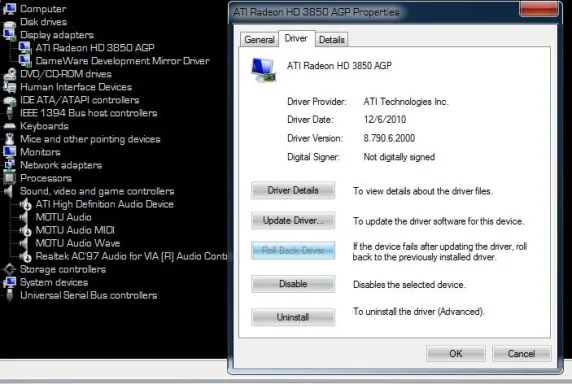Close the ATI Radeon Properties window
The width and height of the screenshot is (572, 384).
pos(538,9)
